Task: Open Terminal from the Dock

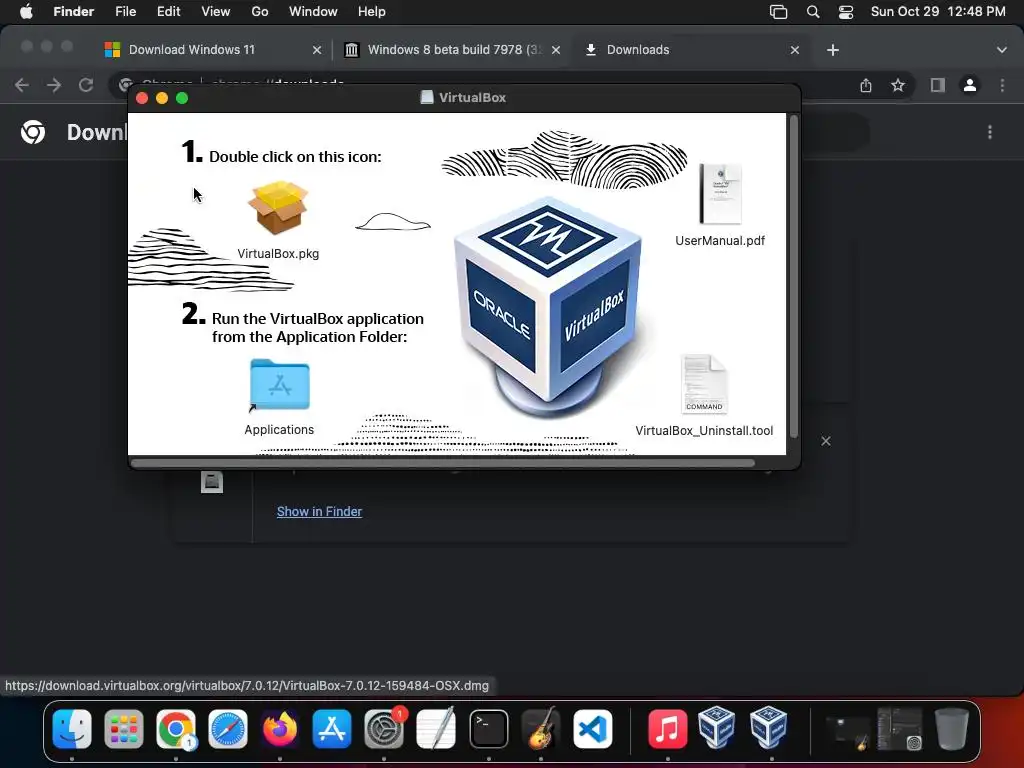Action: click(488, 729)
